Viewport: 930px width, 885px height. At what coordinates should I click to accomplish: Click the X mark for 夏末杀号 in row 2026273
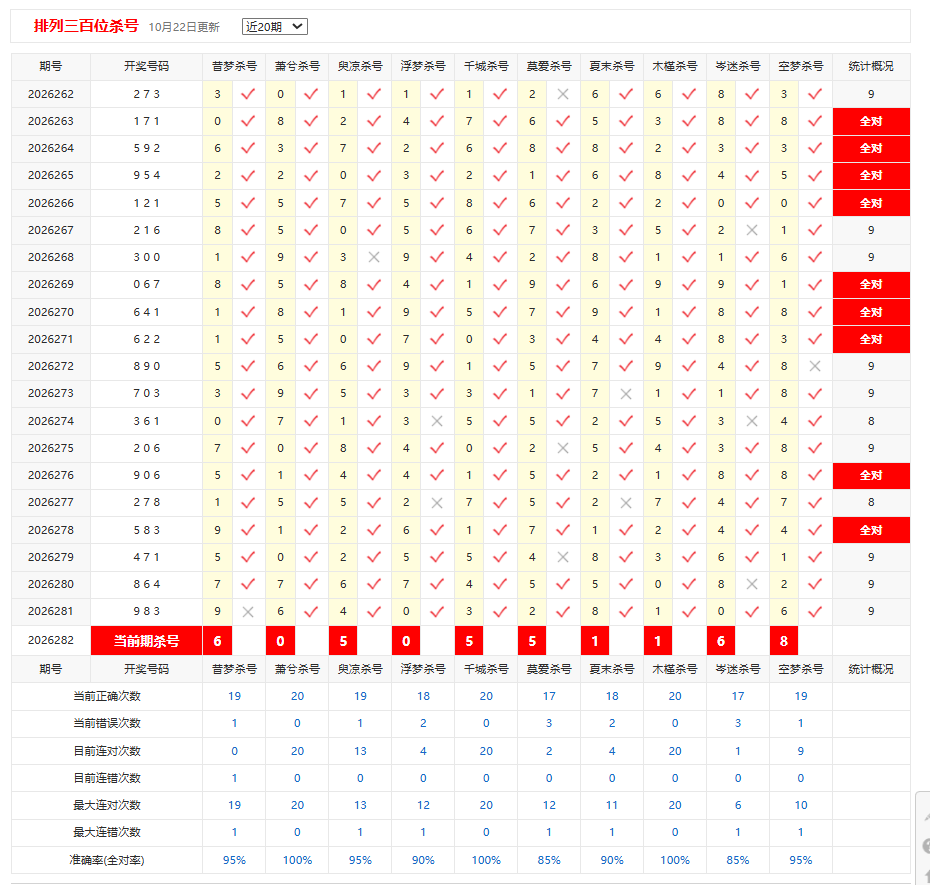click(x=626, y=394)
